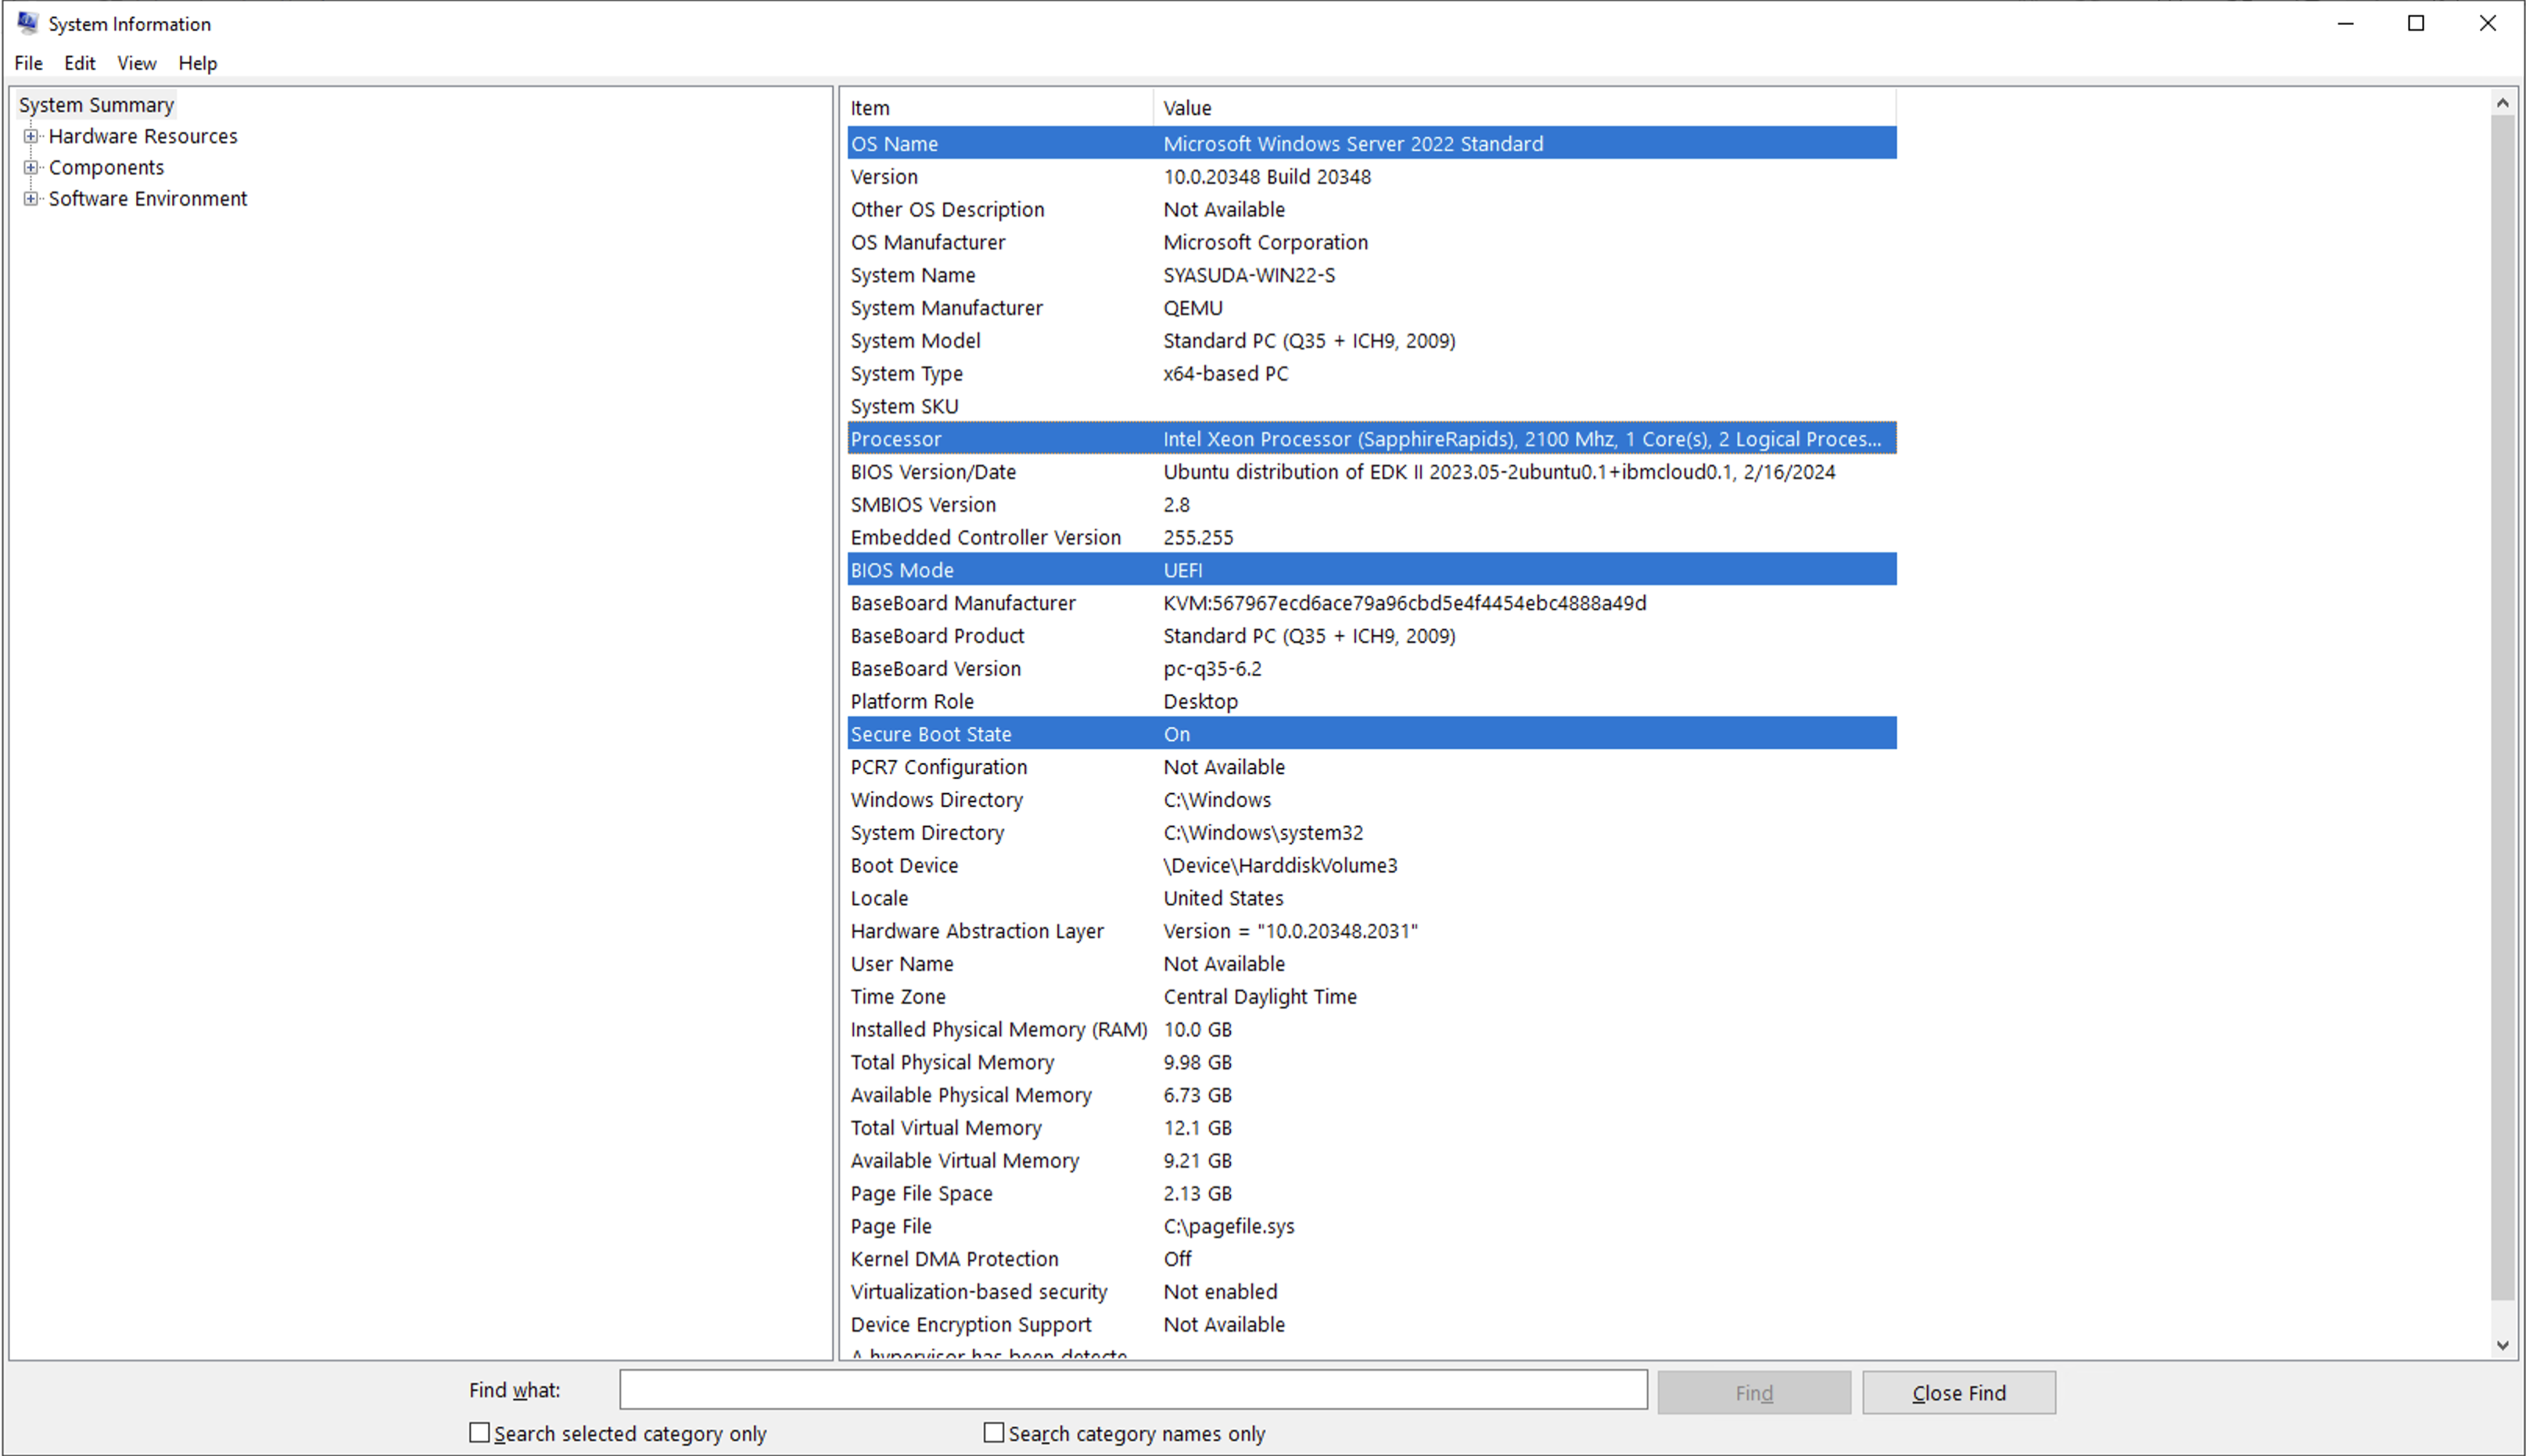Maximize the System Information window
The image size is (2526, 1456).
pyautogui.click(x=2415, y=23)
